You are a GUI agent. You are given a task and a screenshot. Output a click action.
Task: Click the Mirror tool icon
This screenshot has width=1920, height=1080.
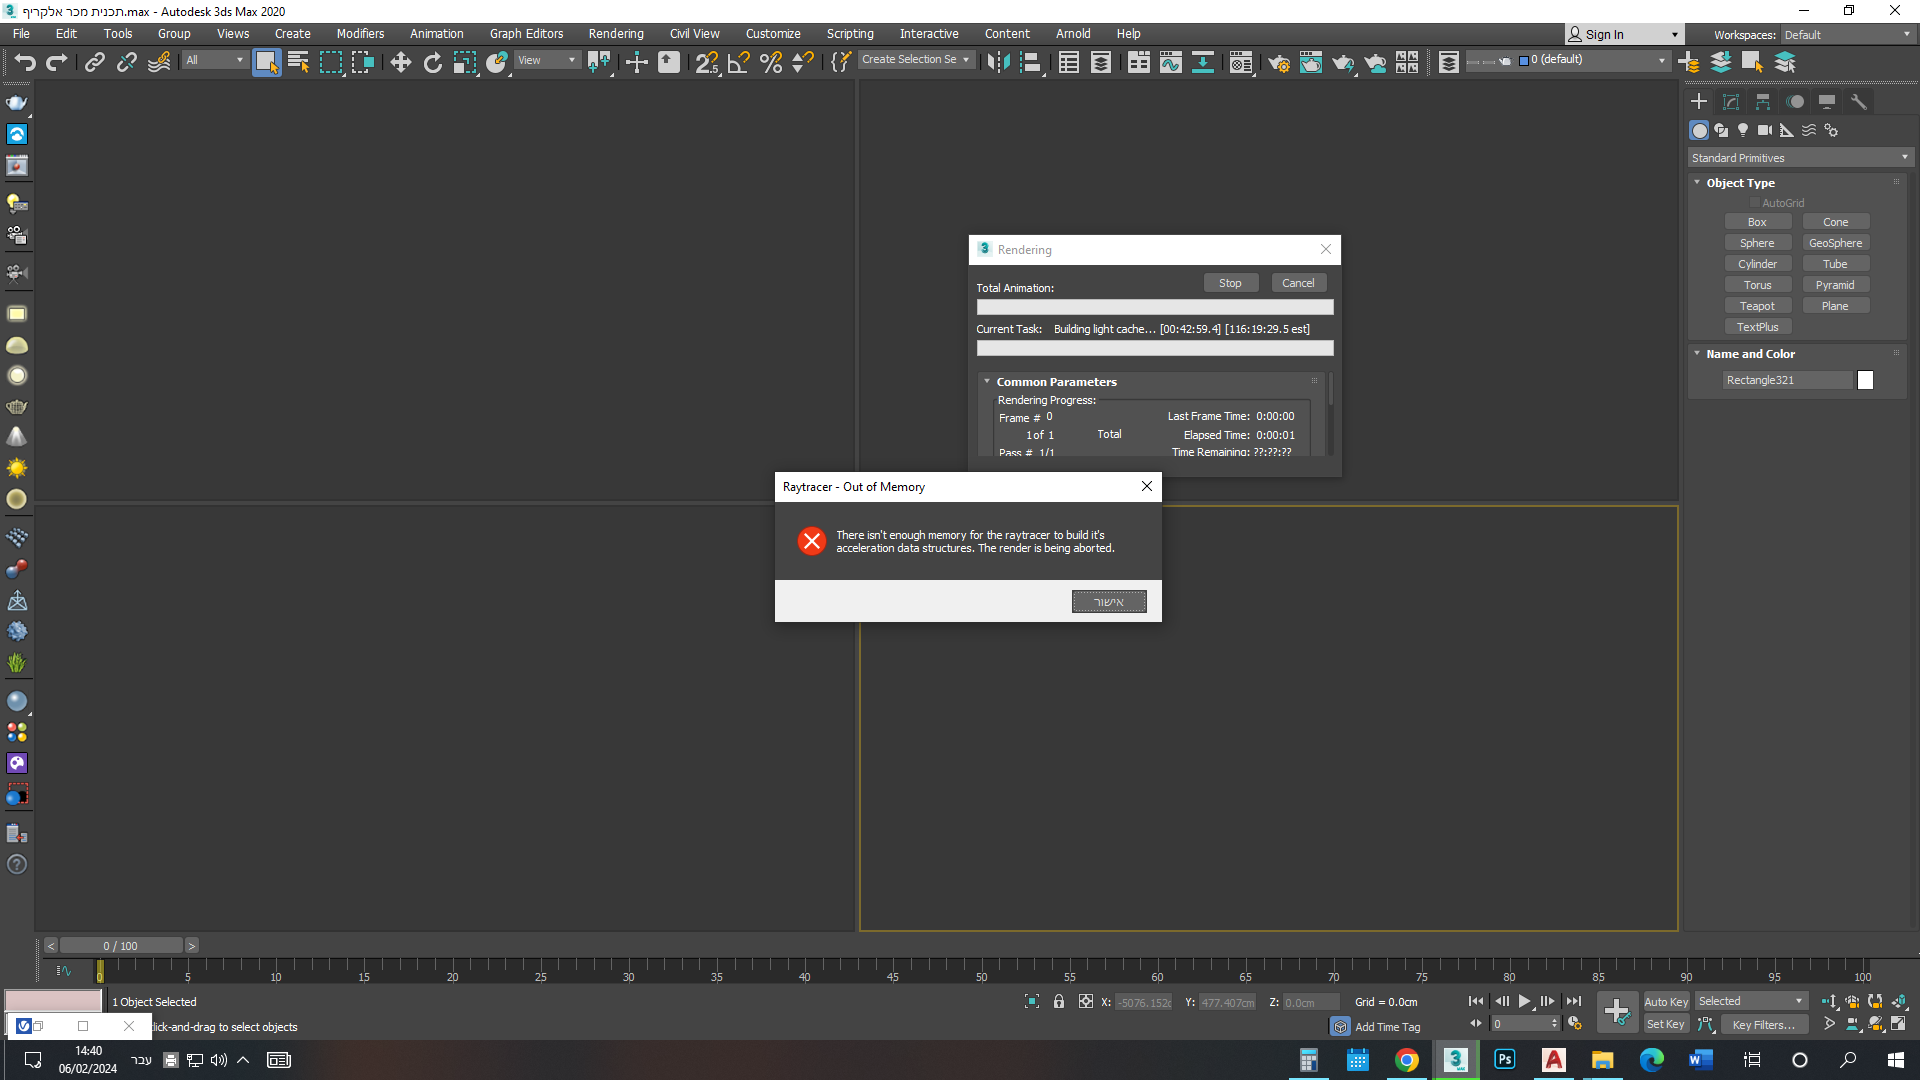point(997,62)
